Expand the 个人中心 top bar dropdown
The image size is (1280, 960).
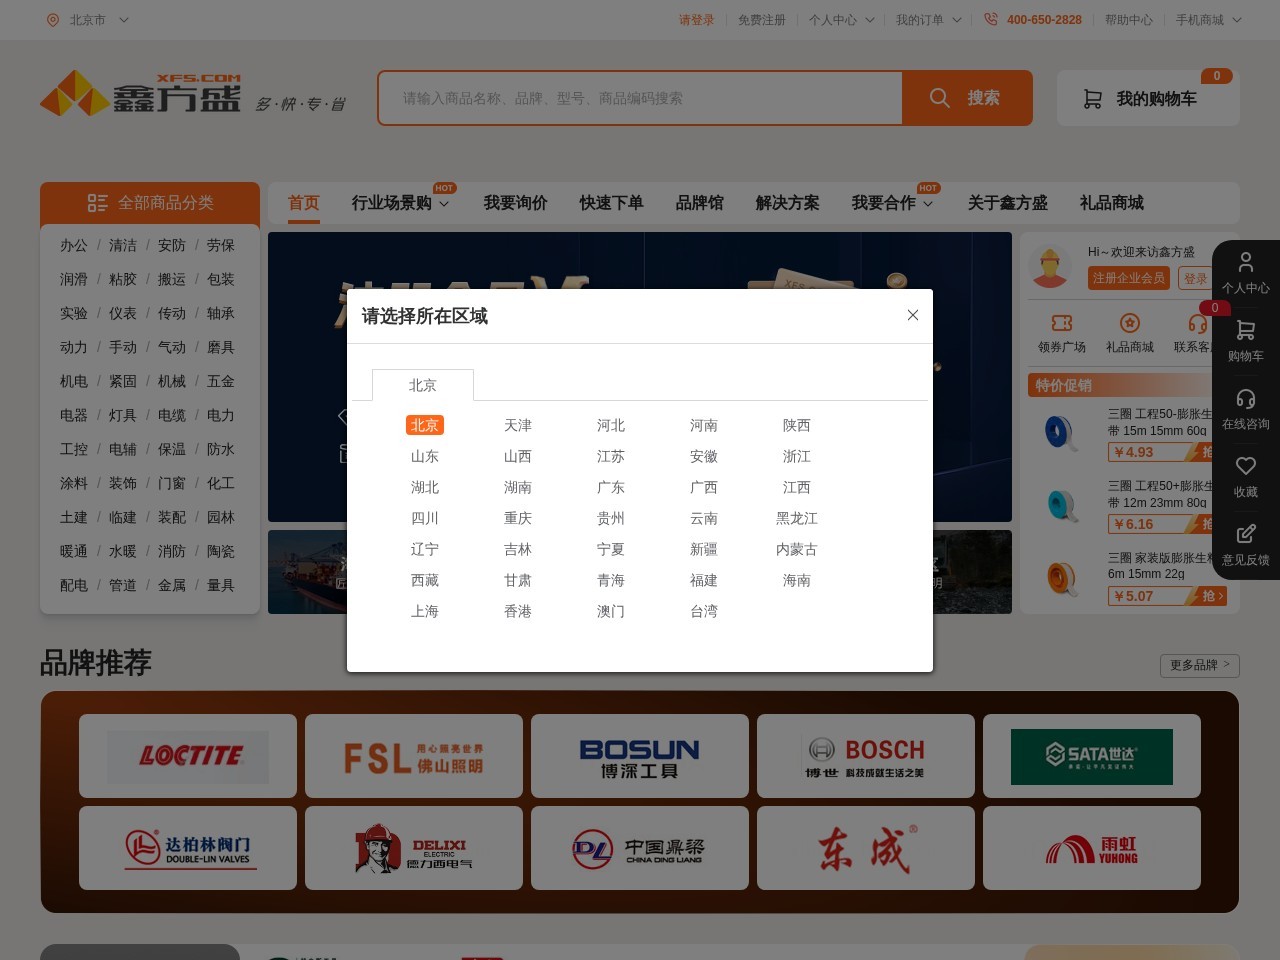870,20
